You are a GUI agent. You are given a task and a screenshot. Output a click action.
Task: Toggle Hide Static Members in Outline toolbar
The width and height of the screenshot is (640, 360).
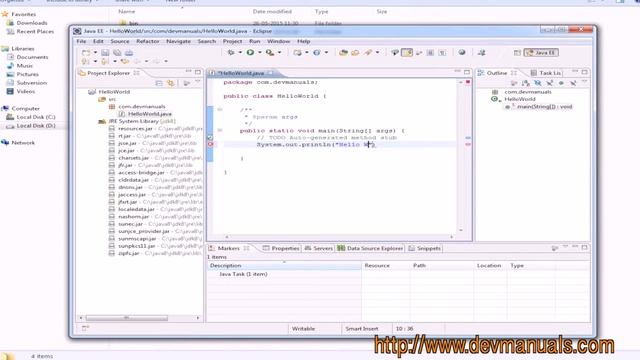pos(549,83)
